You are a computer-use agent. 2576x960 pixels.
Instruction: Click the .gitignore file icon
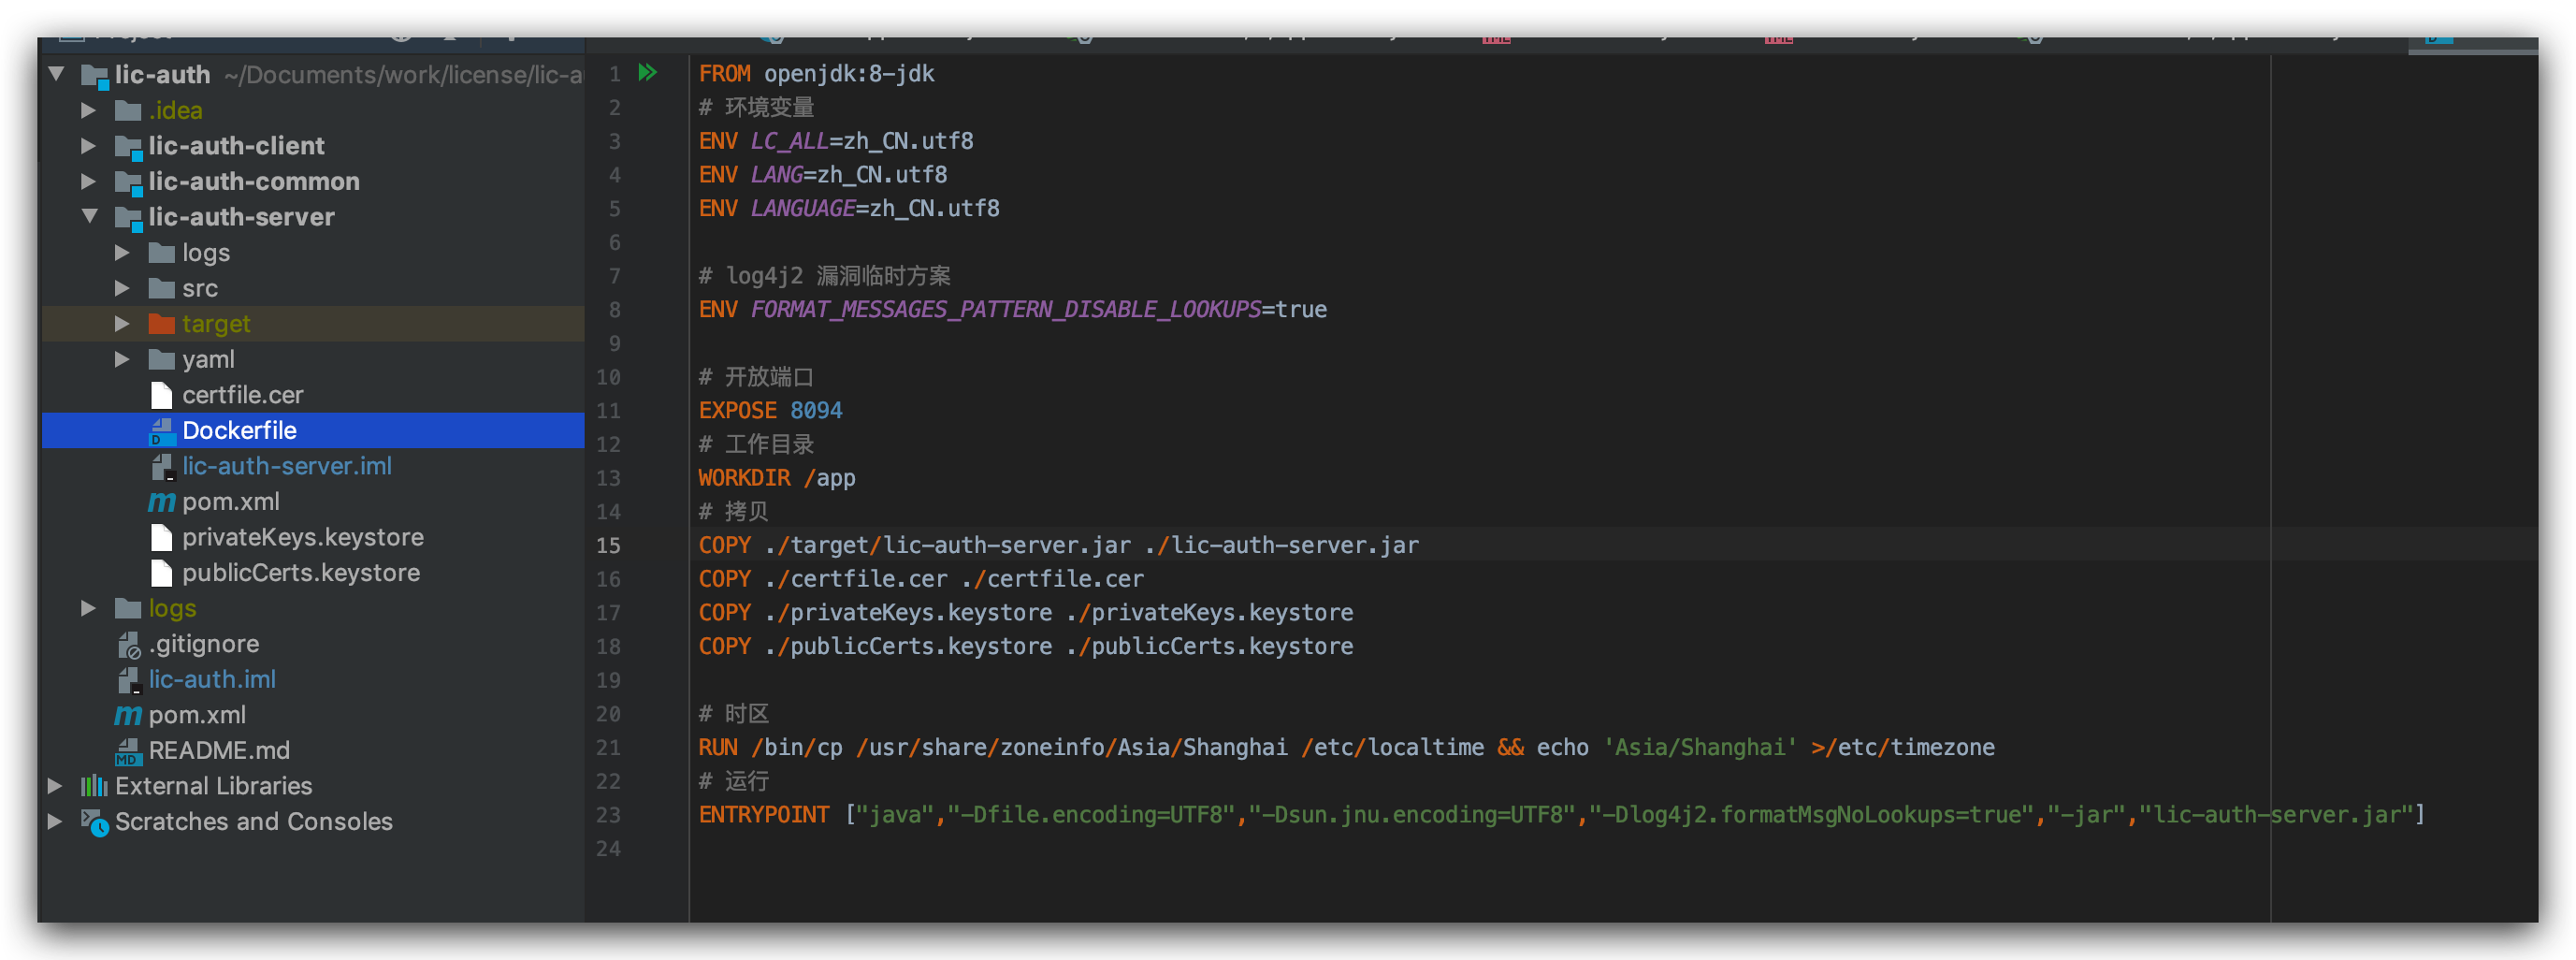tap(128, 645)
